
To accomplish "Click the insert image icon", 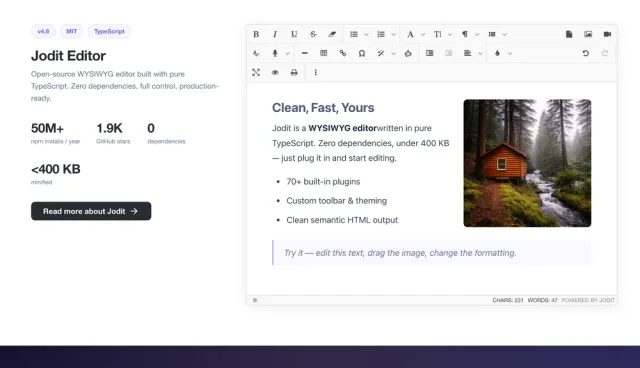I will coord(588,34).
